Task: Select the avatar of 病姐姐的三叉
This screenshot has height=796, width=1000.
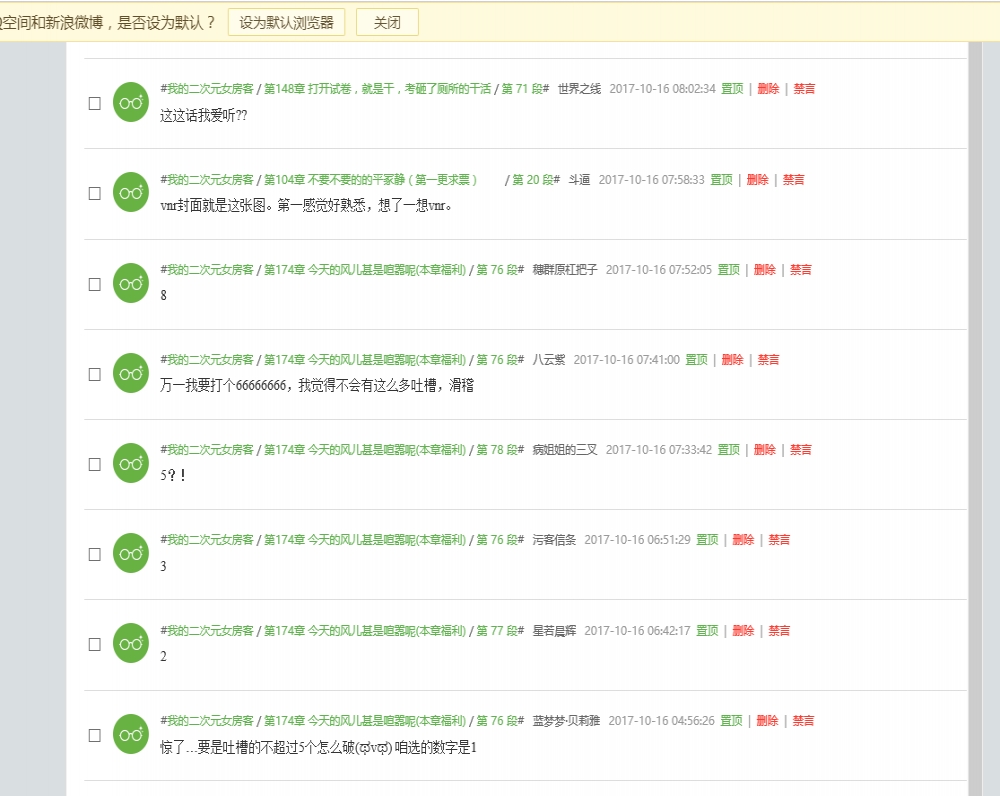Action: coord(130,463)
